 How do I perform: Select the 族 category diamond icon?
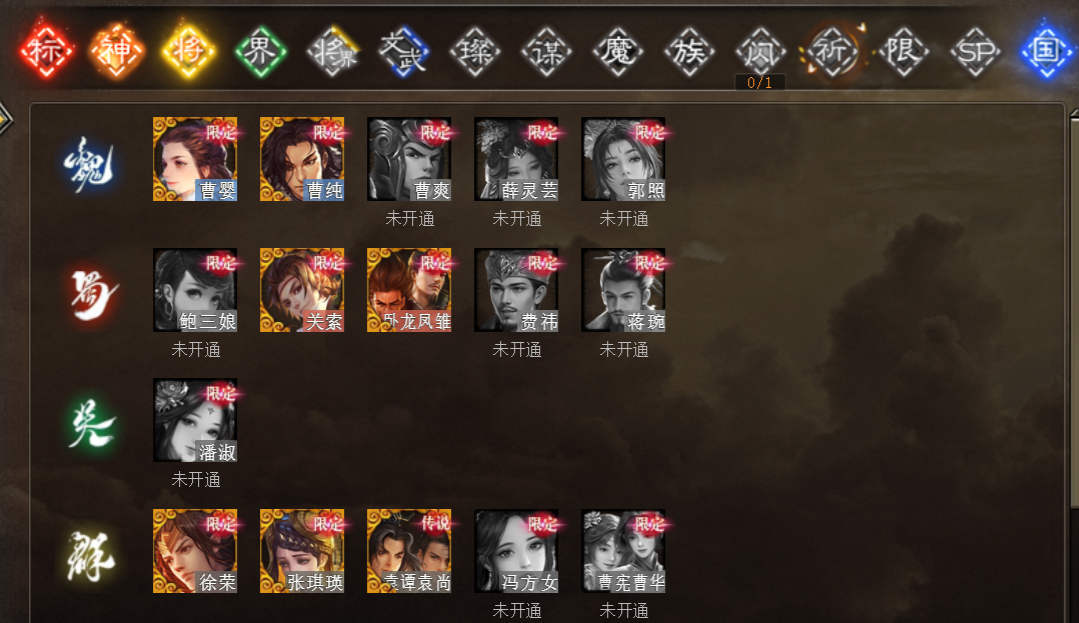tap(689, 51)
